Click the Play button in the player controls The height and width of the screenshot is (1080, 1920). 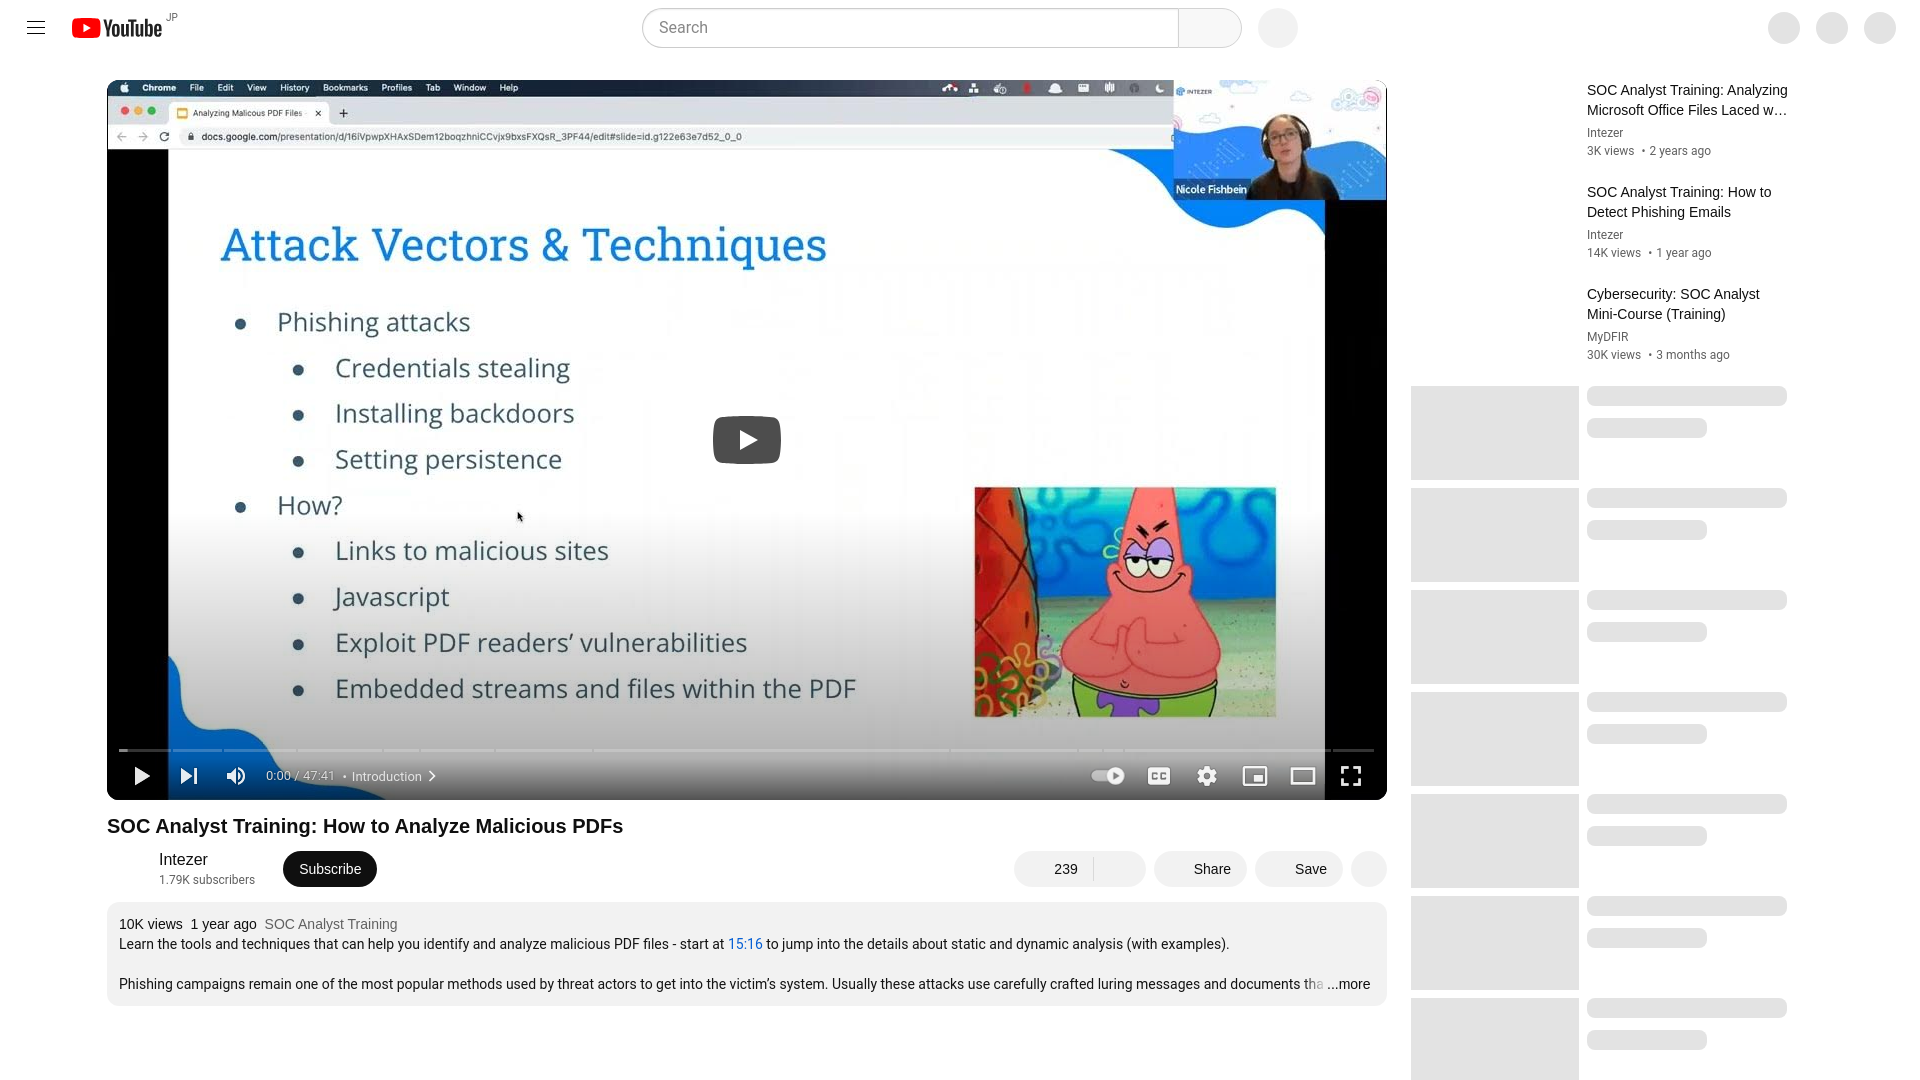[141, 776]
